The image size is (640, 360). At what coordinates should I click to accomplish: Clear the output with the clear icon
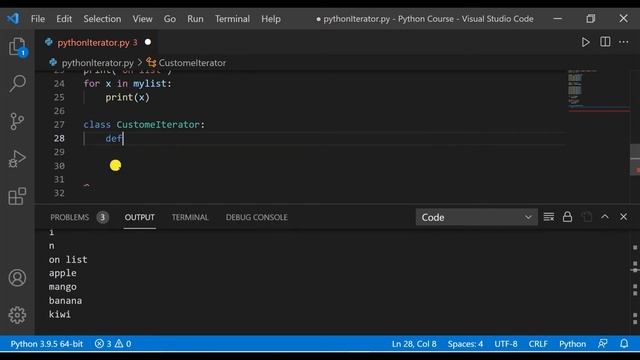tap(549, 217)
